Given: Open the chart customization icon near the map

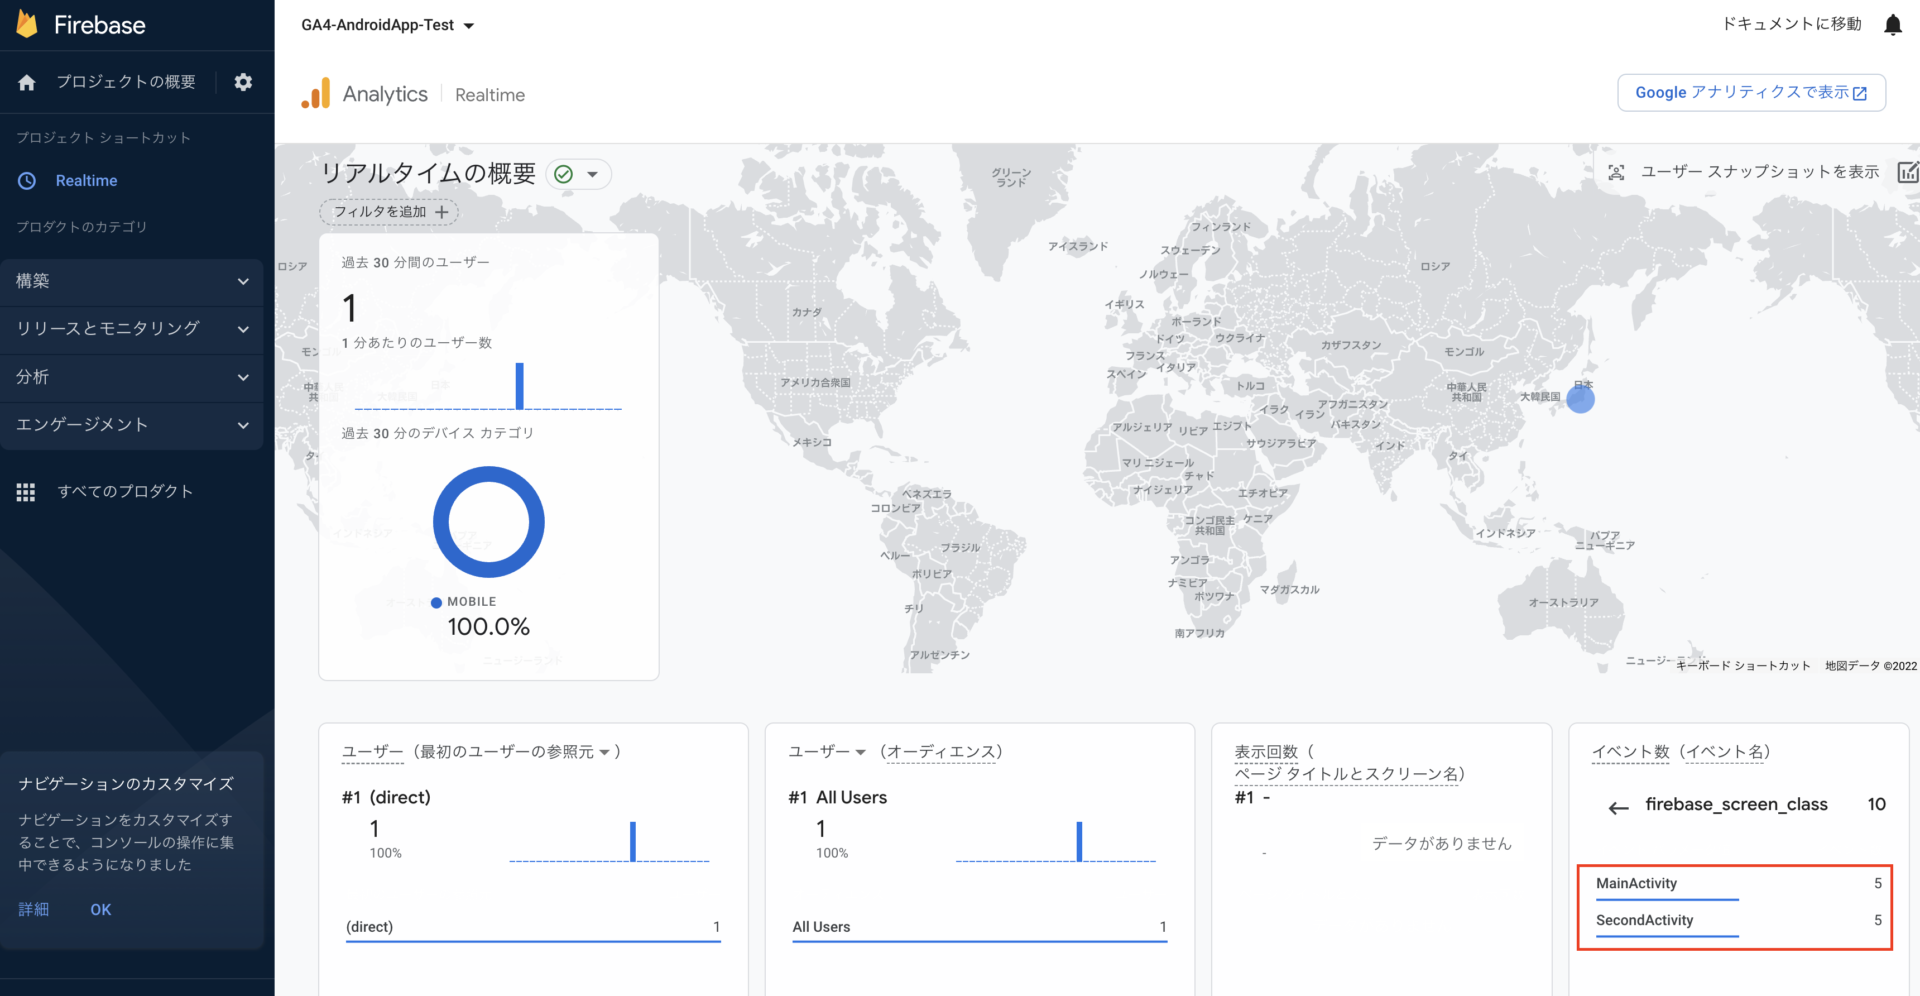Looking at the screenshot, I should click(1908, 171).
